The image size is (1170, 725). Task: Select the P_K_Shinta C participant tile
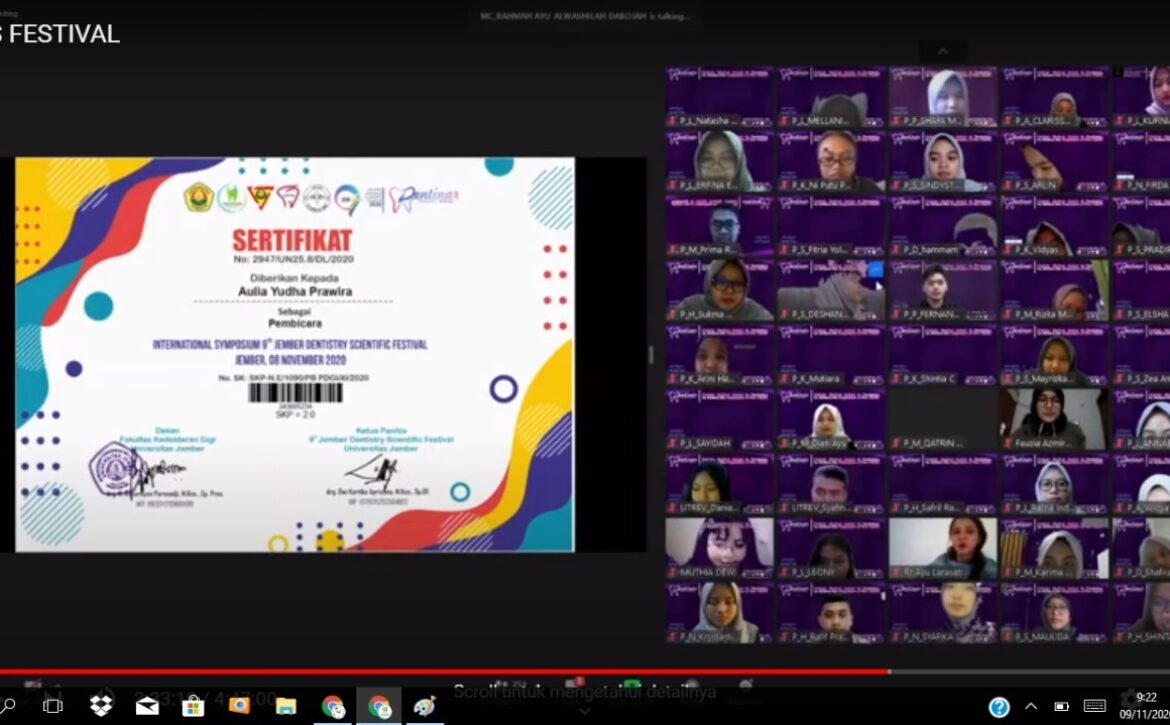point(943,355)
